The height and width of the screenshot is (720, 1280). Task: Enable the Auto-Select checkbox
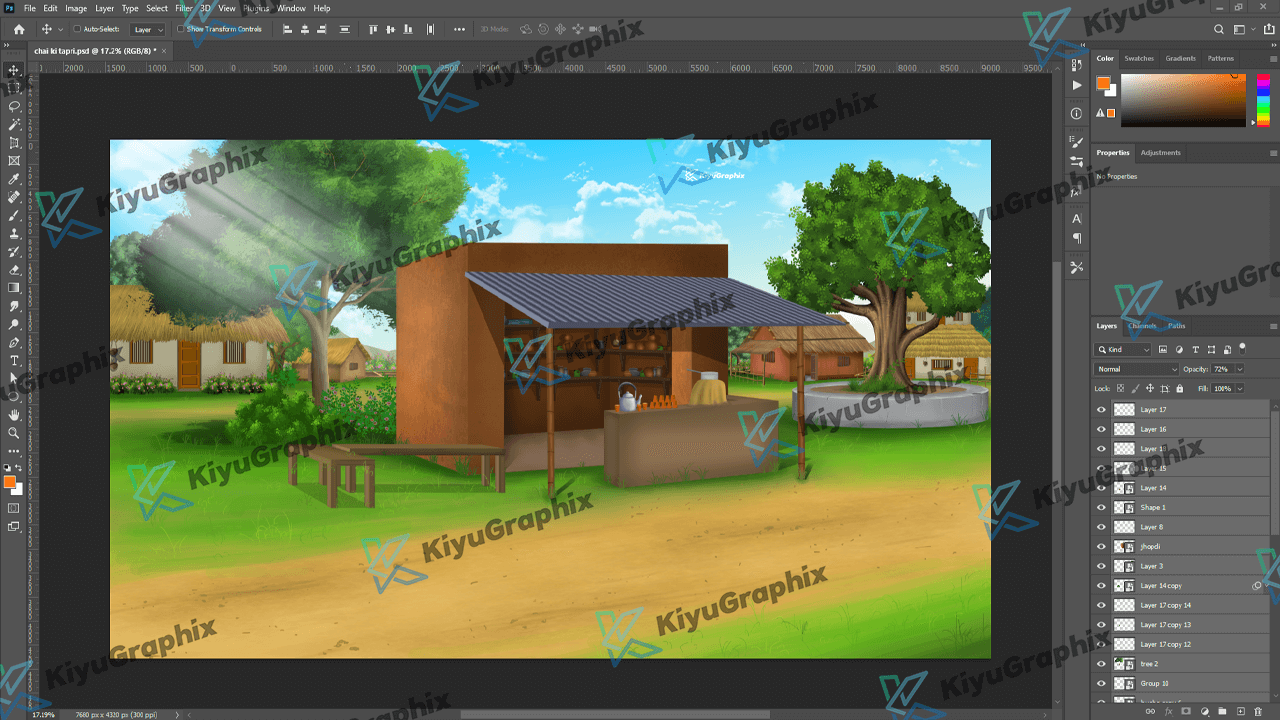[78, 29]
